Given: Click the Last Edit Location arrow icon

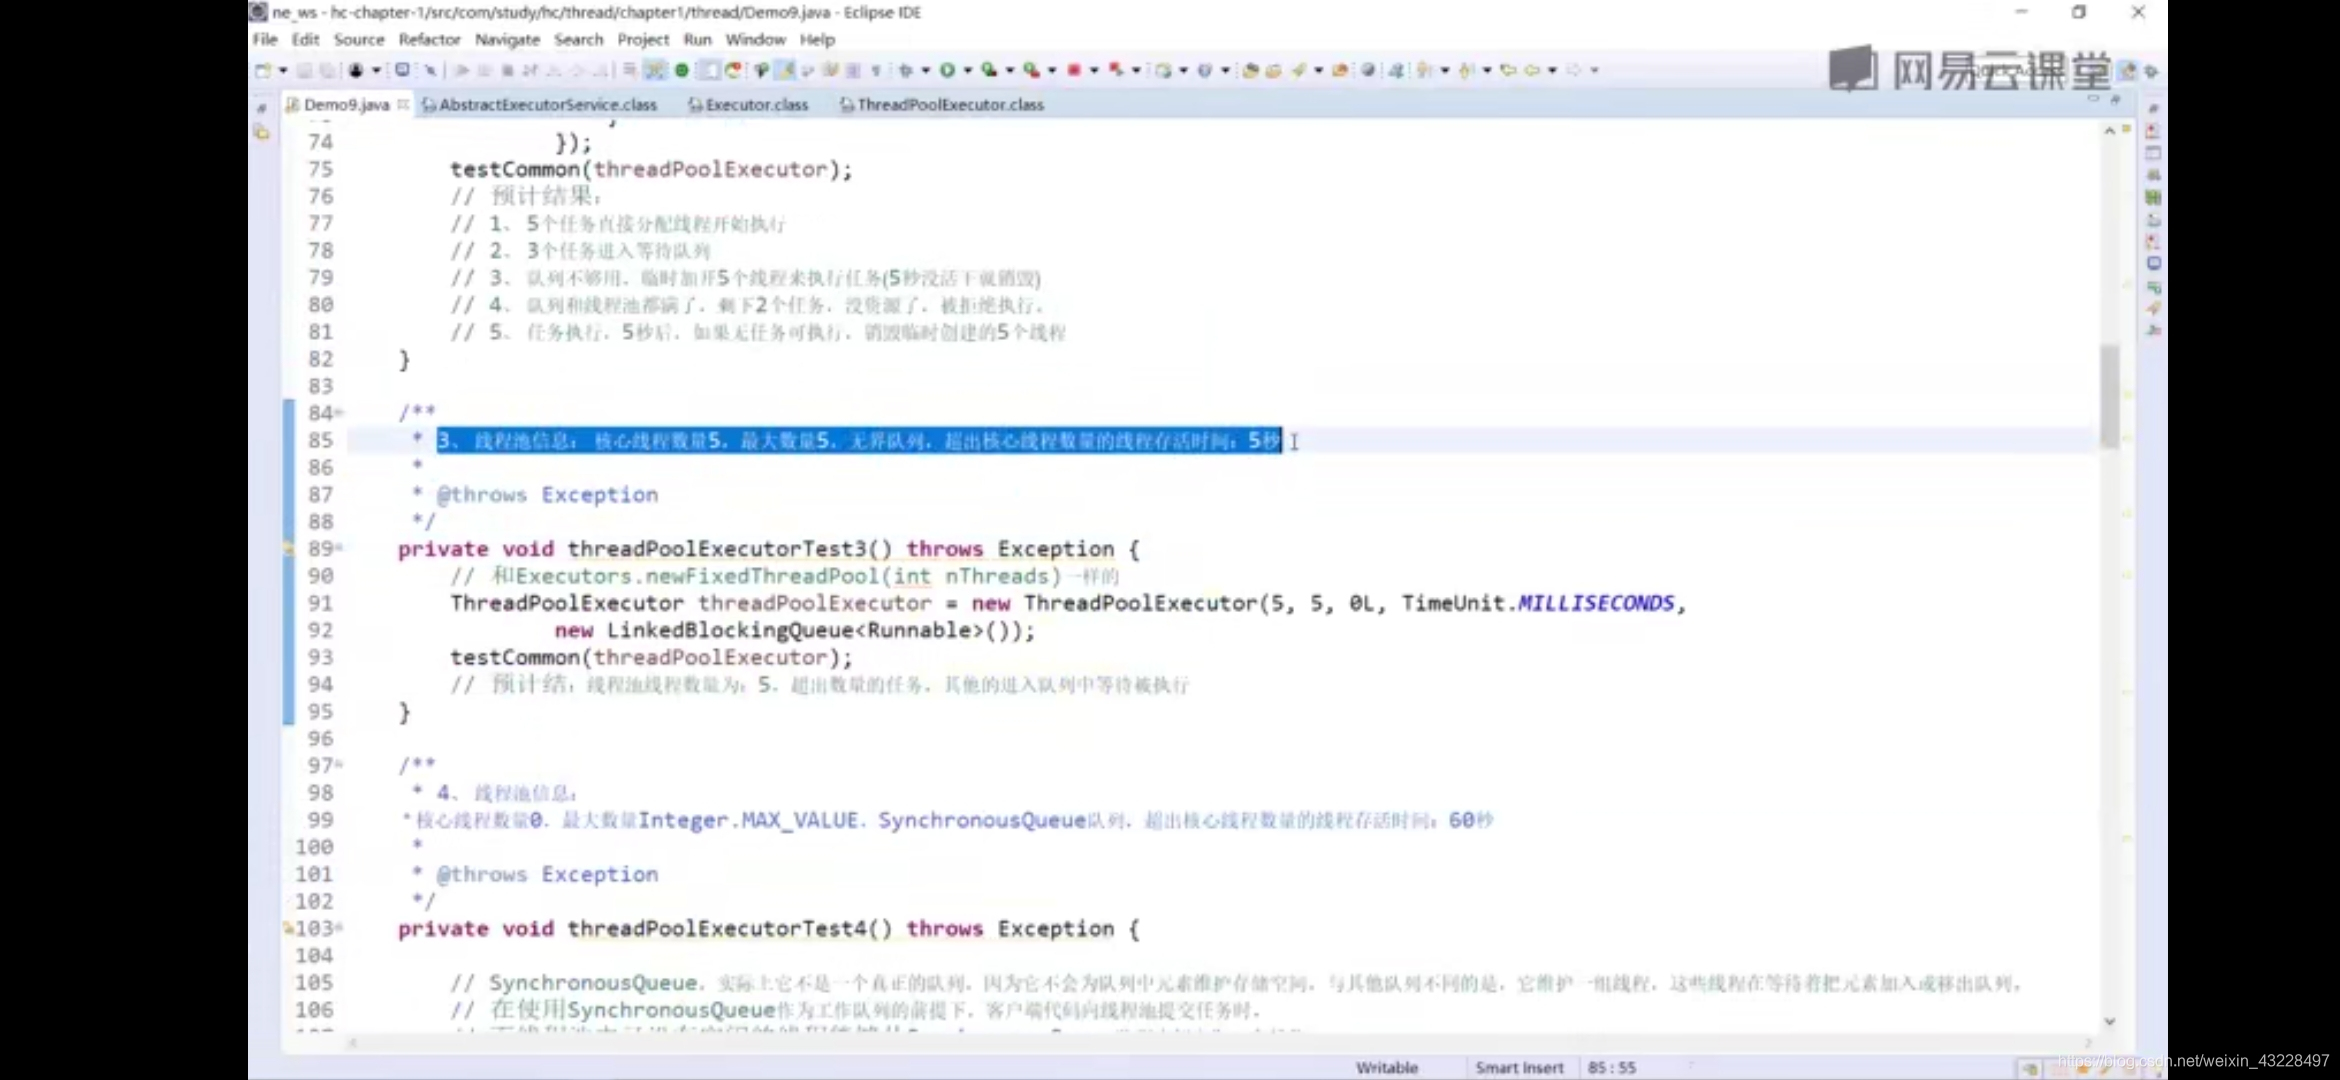Looking at the screenshot, I should [1508, 70].
